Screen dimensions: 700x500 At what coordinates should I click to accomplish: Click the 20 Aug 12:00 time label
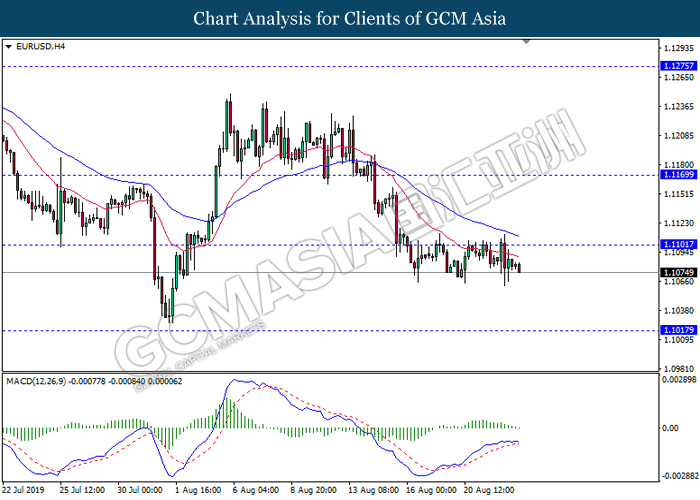489,490
